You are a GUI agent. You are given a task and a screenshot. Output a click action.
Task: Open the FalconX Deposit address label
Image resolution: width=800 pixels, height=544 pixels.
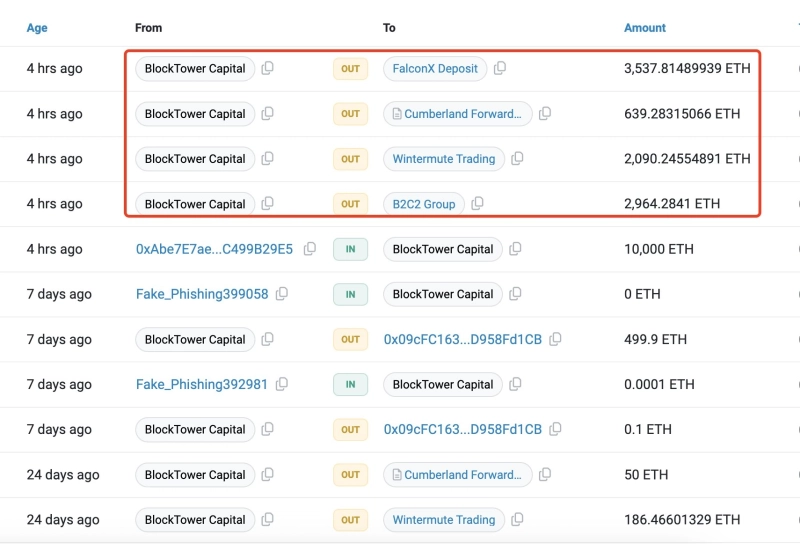[x=434, y=69]
